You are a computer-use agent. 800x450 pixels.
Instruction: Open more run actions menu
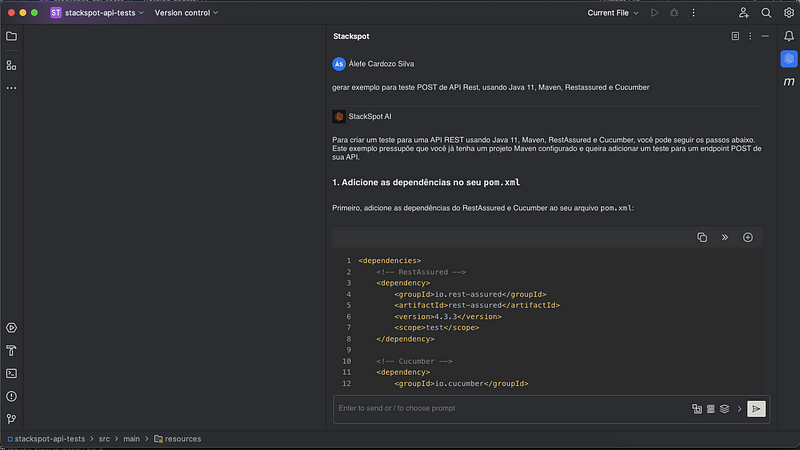[693, 13]
